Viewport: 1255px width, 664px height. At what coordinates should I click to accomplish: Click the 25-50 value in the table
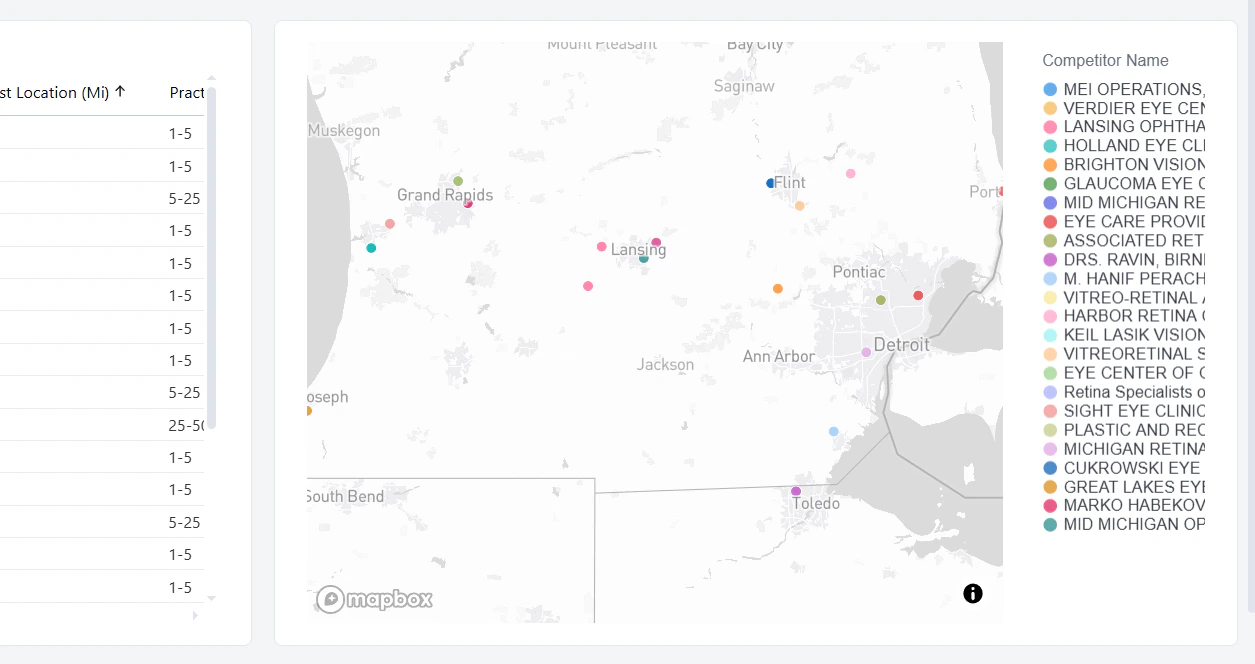186,425
